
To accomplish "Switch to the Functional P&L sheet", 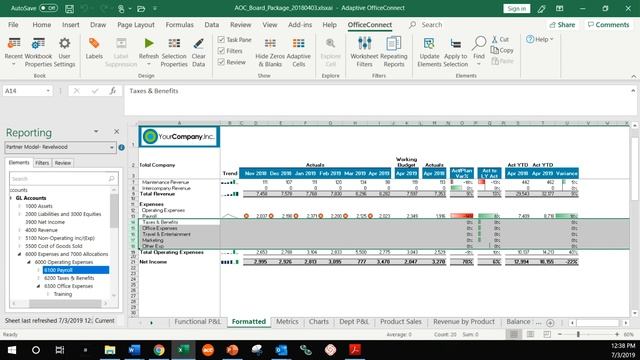I will pyautogui.click(x=198, y=322).
